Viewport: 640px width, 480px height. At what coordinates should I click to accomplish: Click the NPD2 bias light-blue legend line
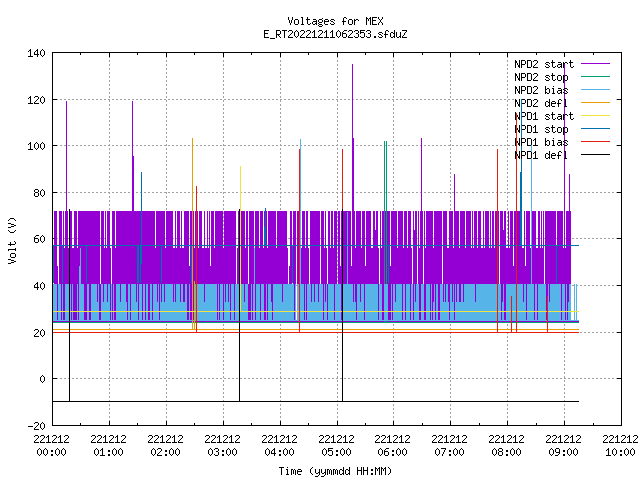pyautogui.click(x=595, y=90)
